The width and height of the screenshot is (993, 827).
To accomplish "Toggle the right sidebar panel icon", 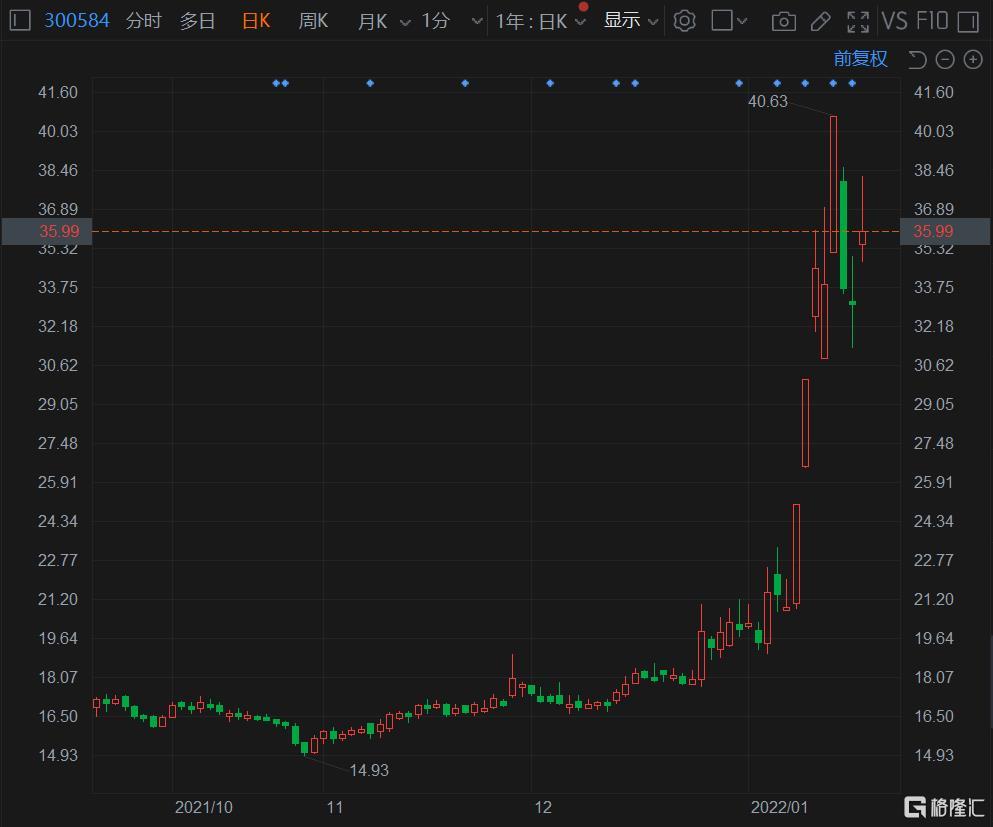I will [x=968, y=22].
